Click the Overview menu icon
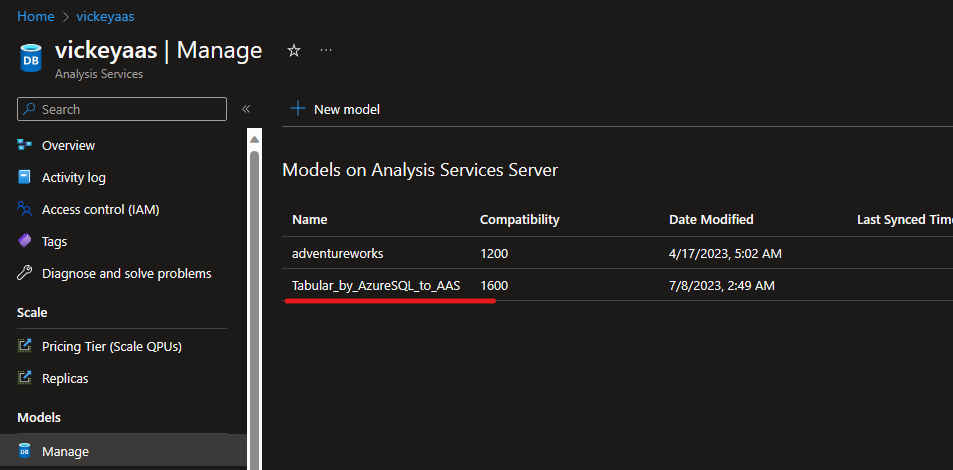The height and width of the screenshot is (470, 953). coord(24,145)
